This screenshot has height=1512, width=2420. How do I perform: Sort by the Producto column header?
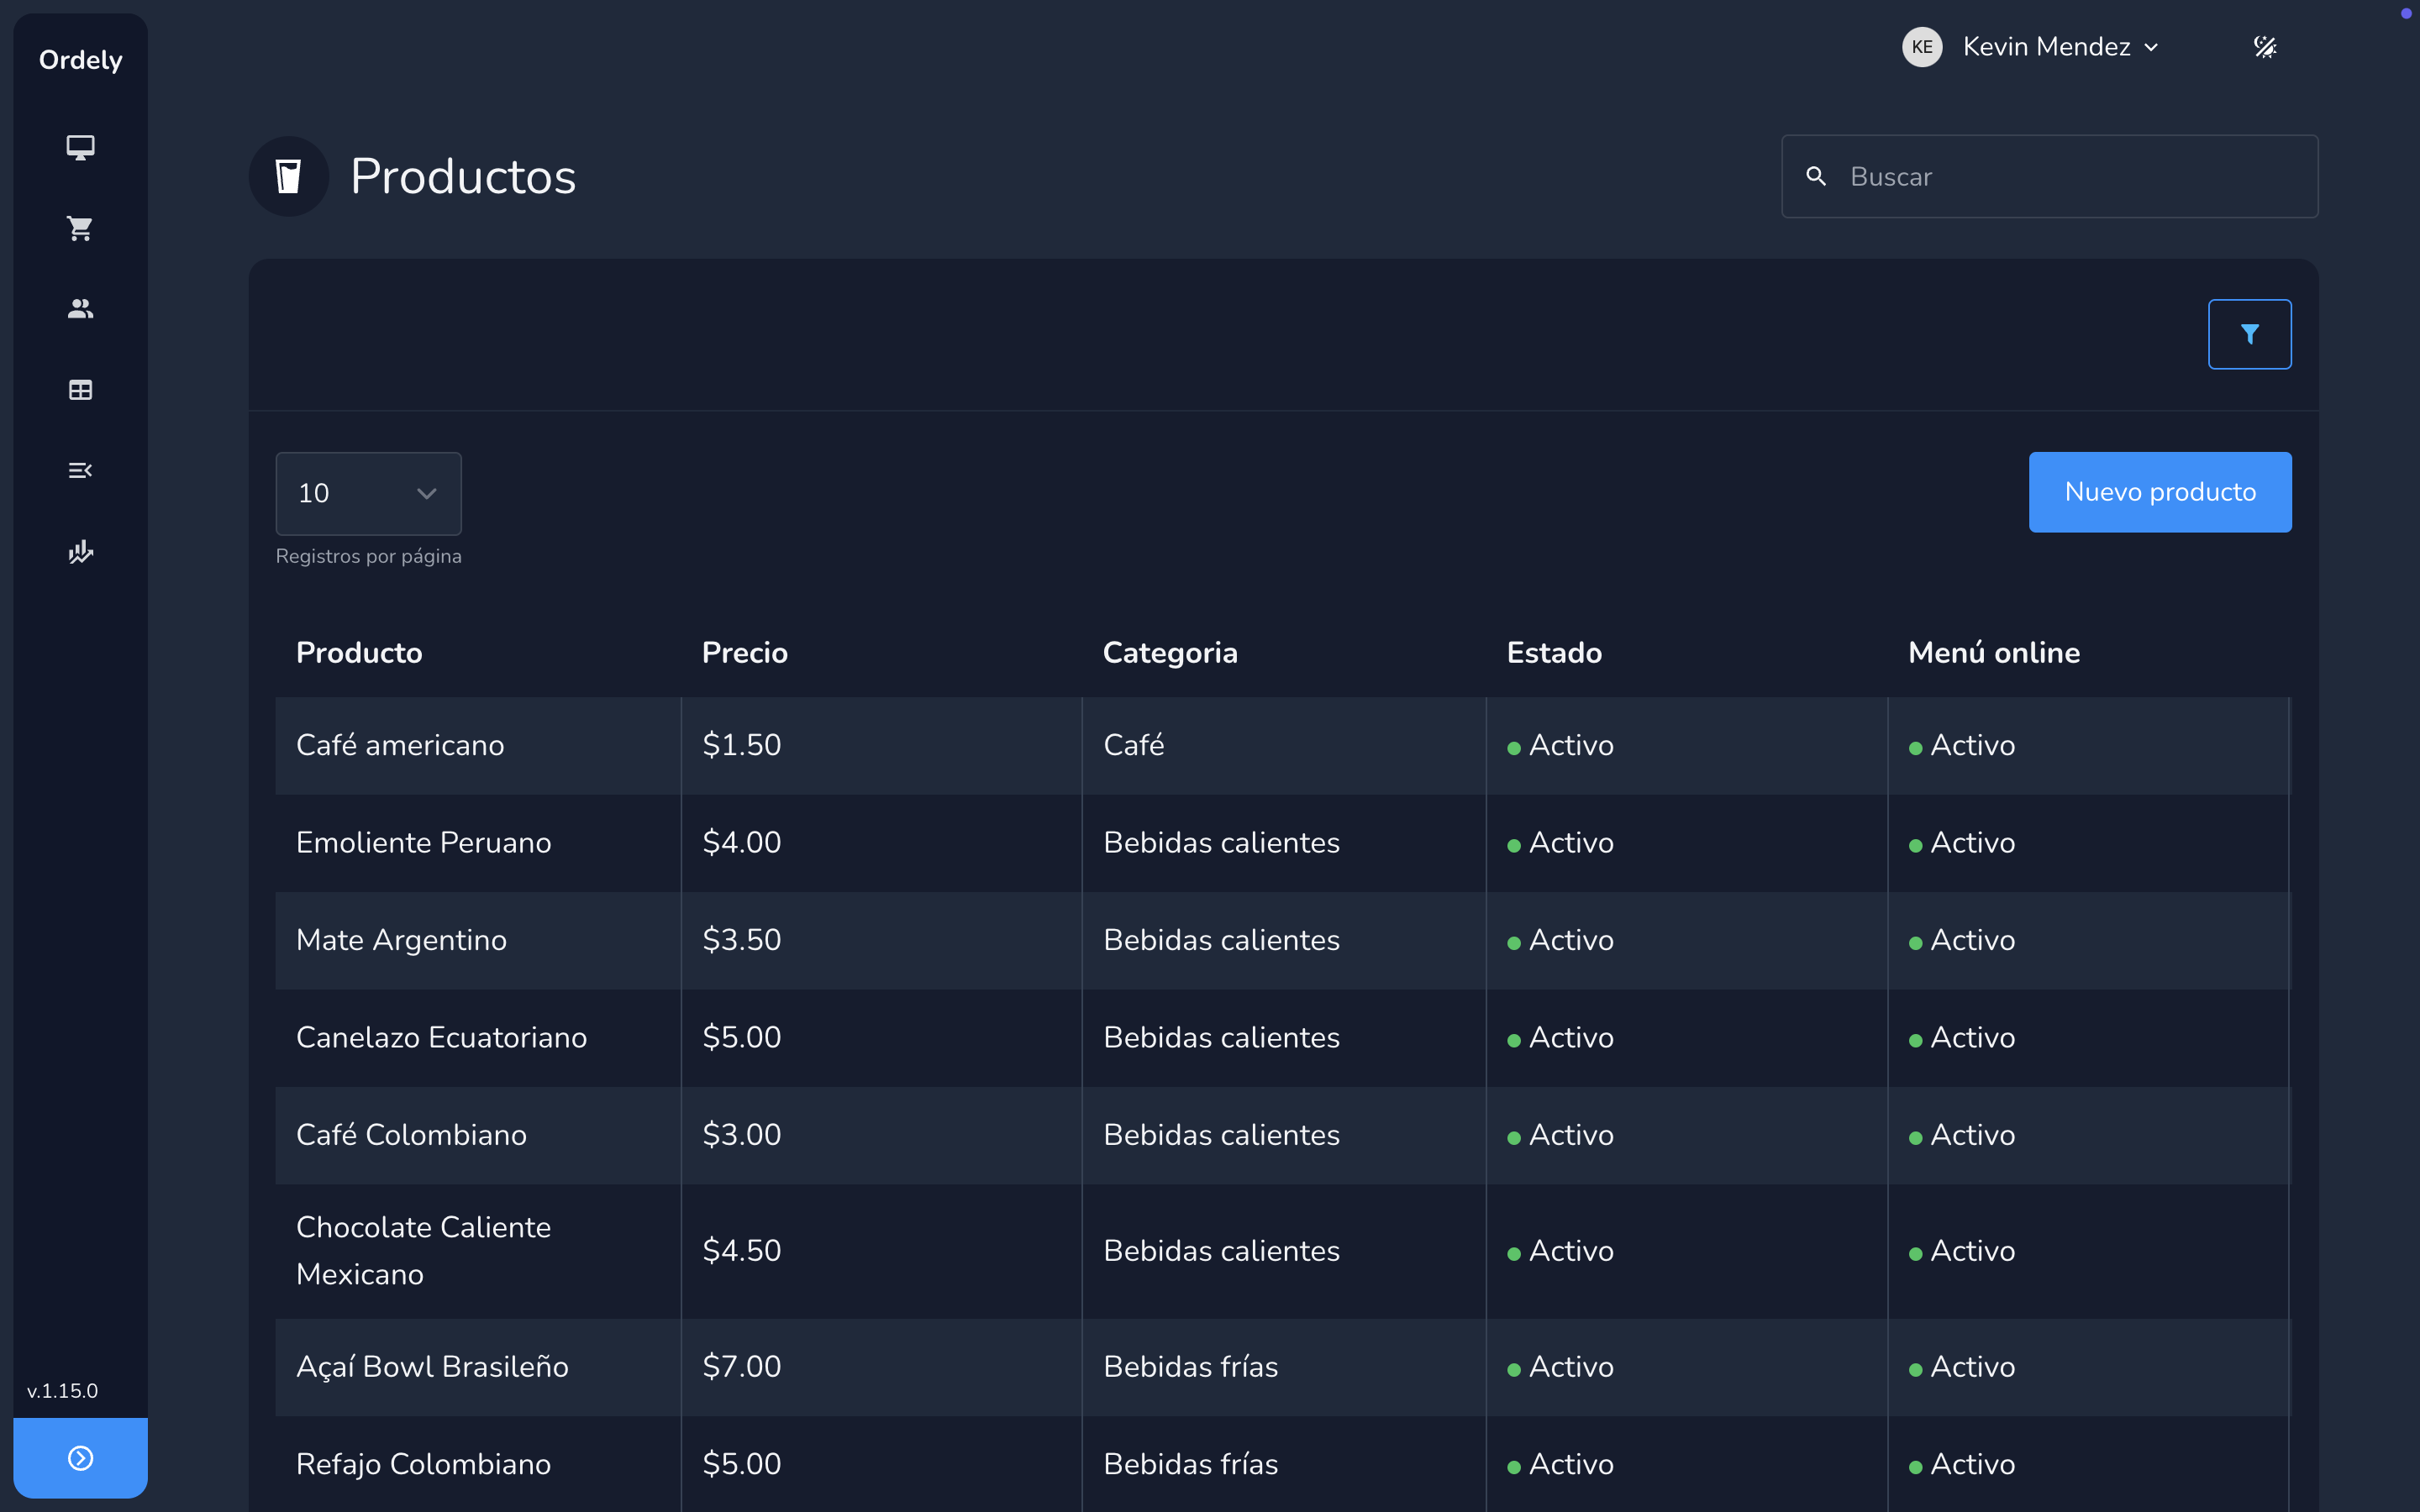[359, 653]
